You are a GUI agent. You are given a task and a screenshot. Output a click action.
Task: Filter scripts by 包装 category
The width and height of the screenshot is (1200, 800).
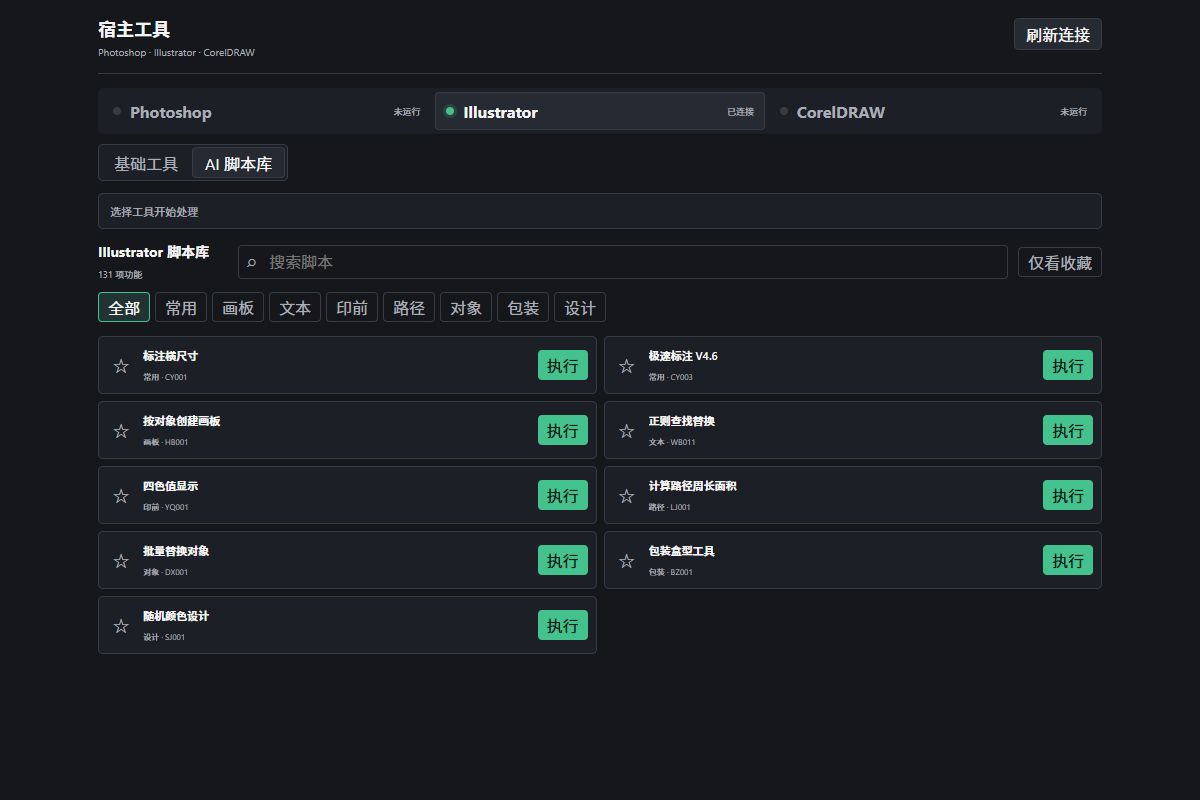coord(523,307)
